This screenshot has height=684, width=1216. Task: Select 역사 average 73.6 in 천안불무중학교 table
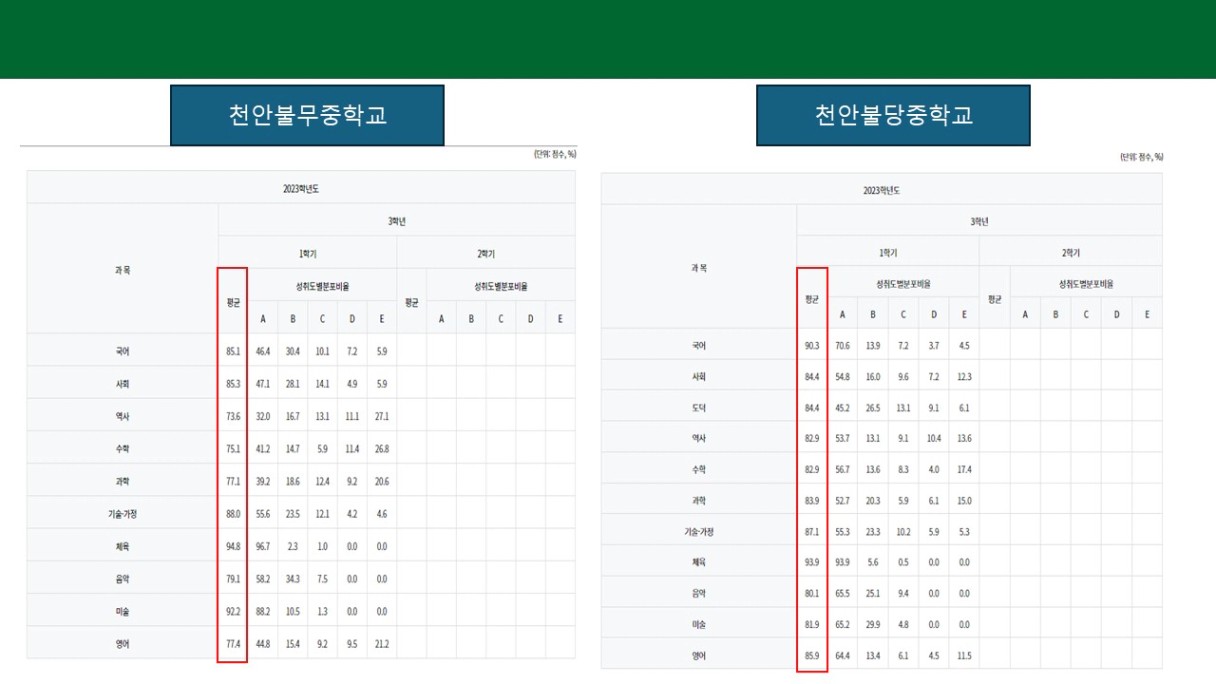click(233, 417)
